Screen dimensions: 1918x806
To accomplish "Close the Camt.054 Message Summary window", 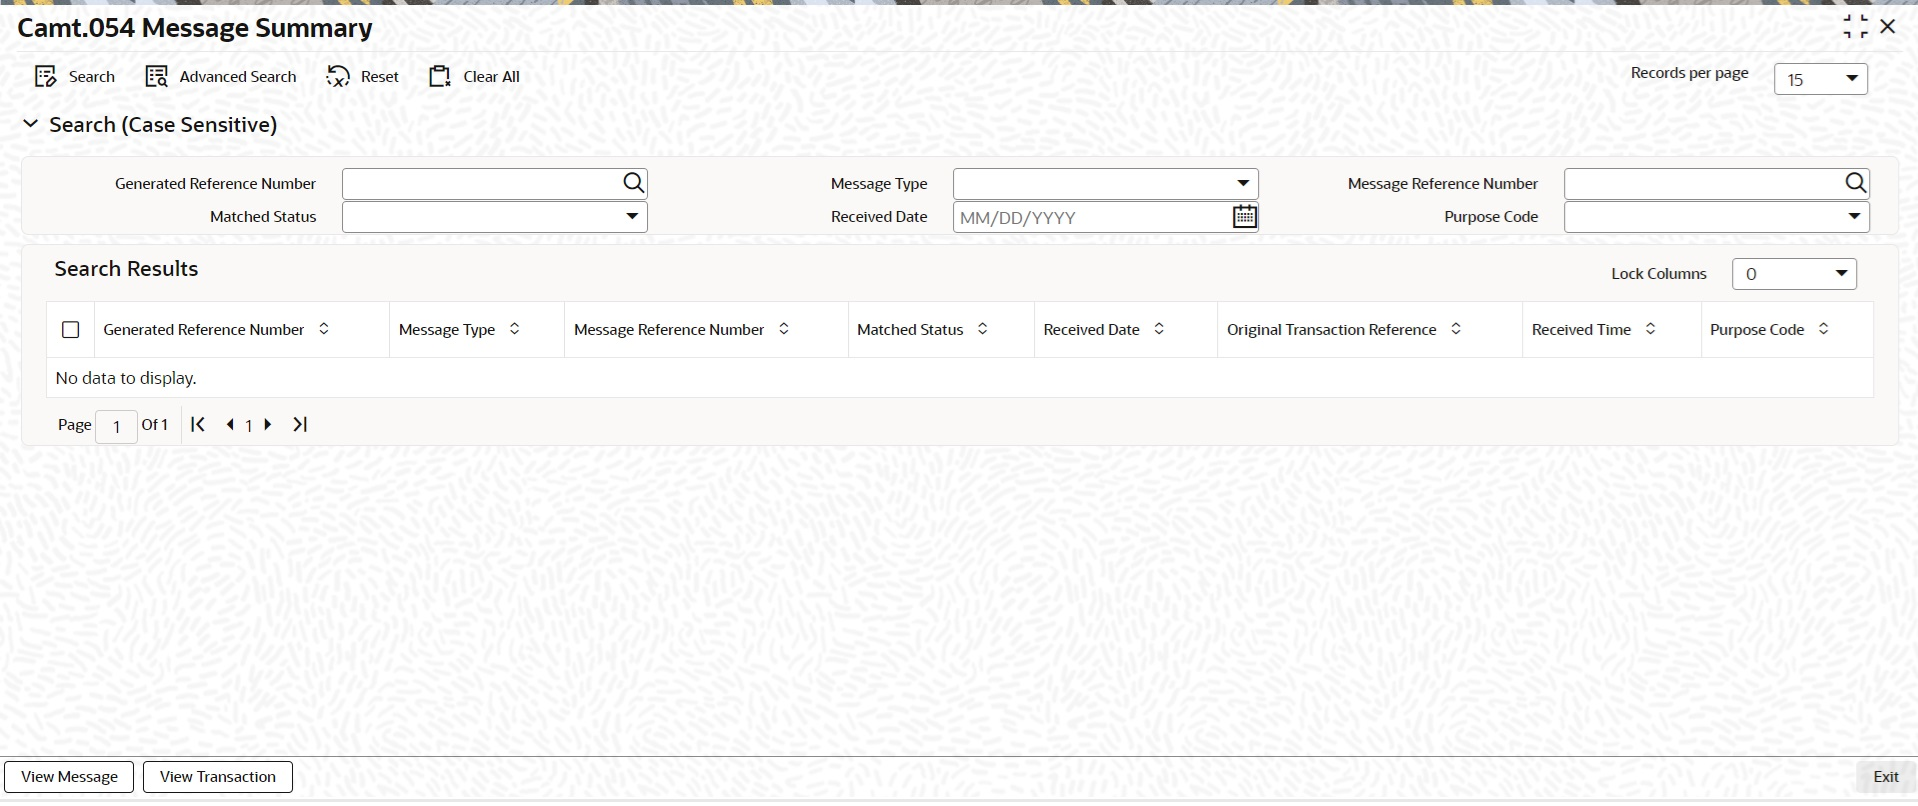I will tap(1888, 27).
